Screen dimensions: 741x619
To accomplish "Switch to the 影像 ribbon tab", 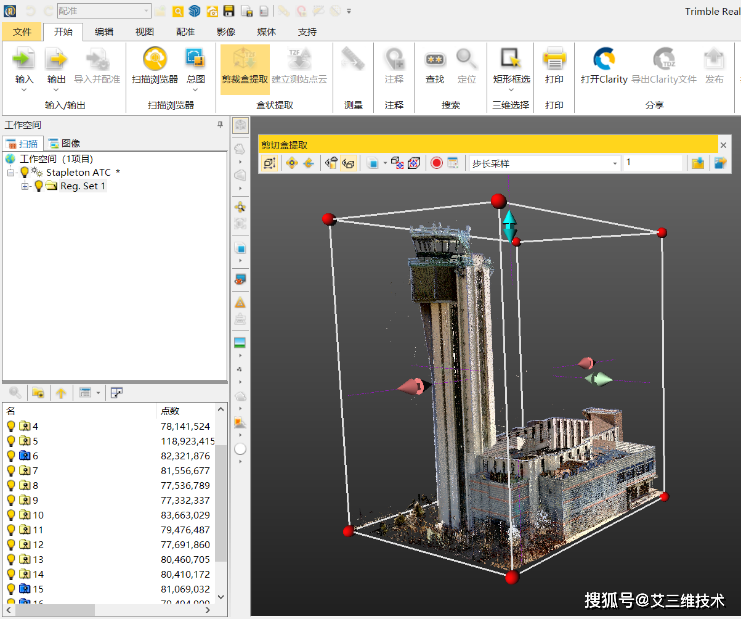I will tap(226, 32).
